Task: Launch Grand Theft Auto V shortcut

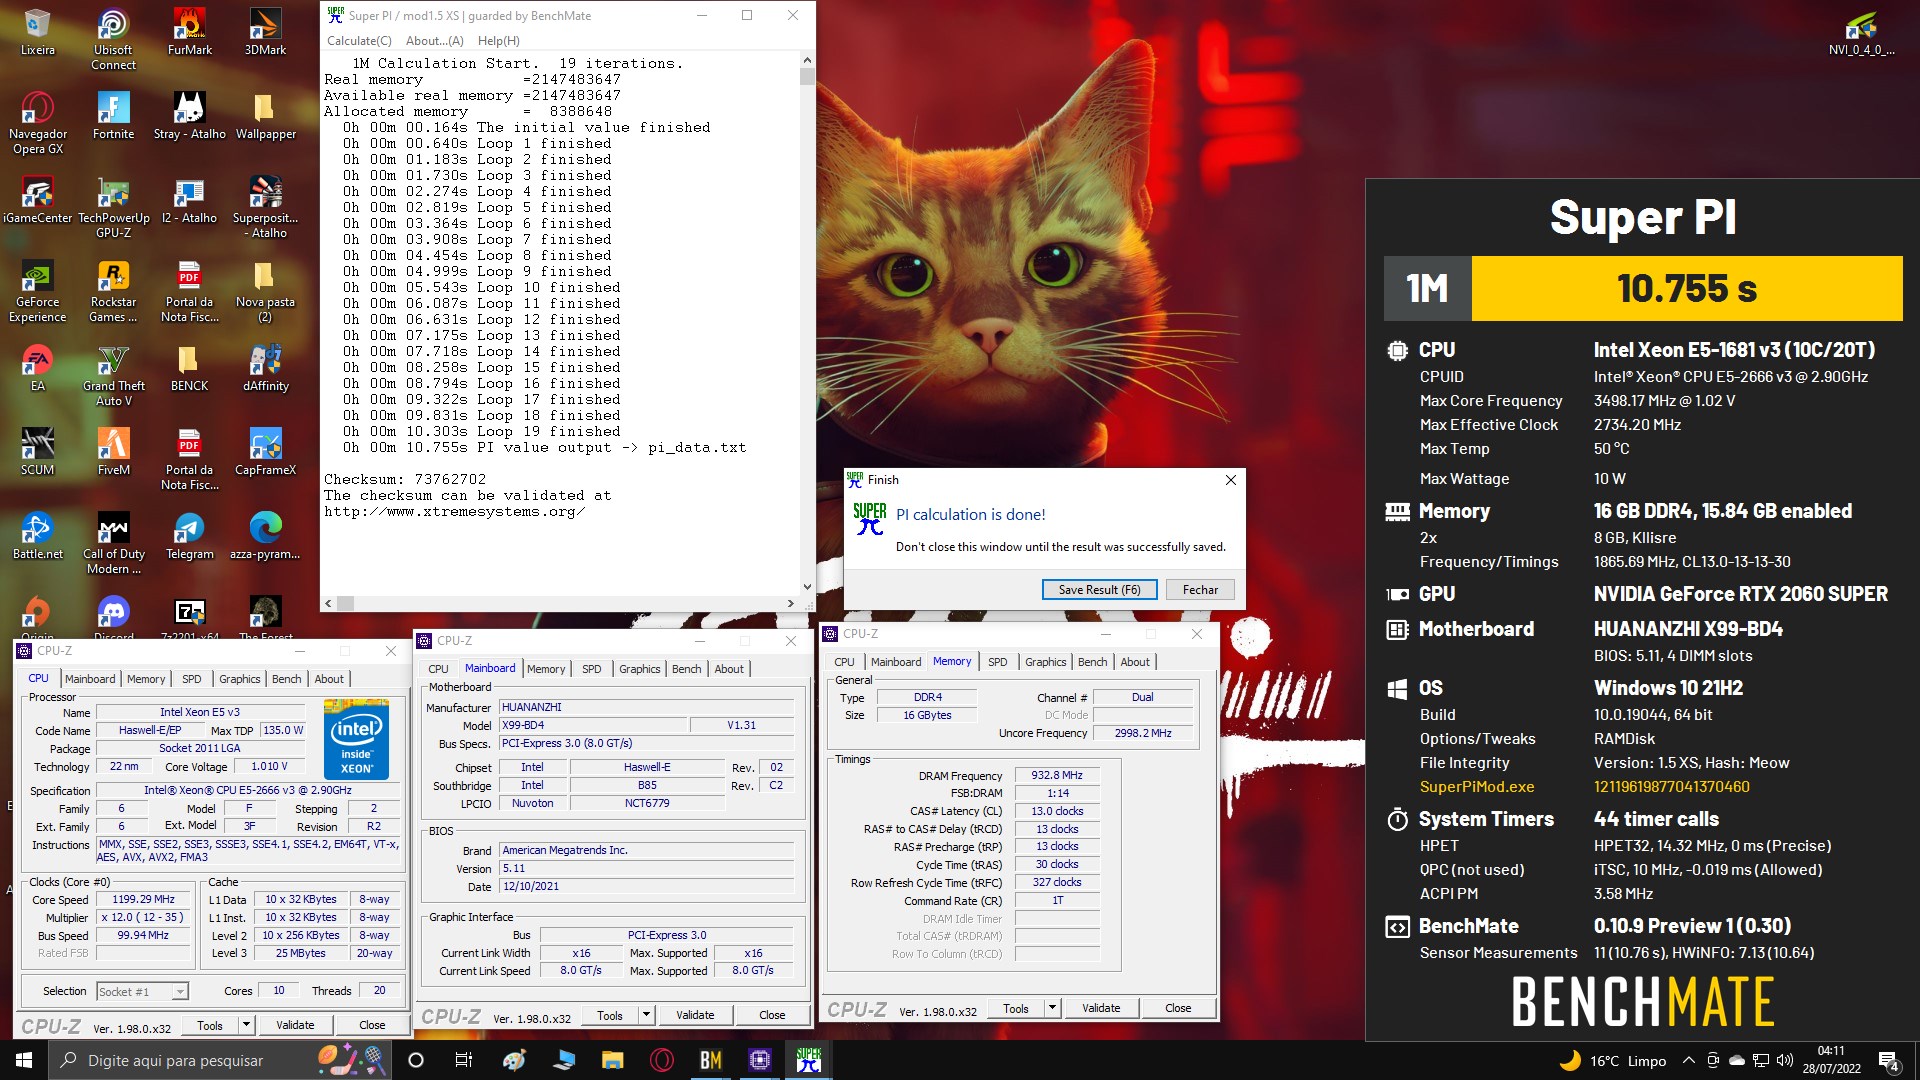Action: pyautogui.click(x=113, y=375)
